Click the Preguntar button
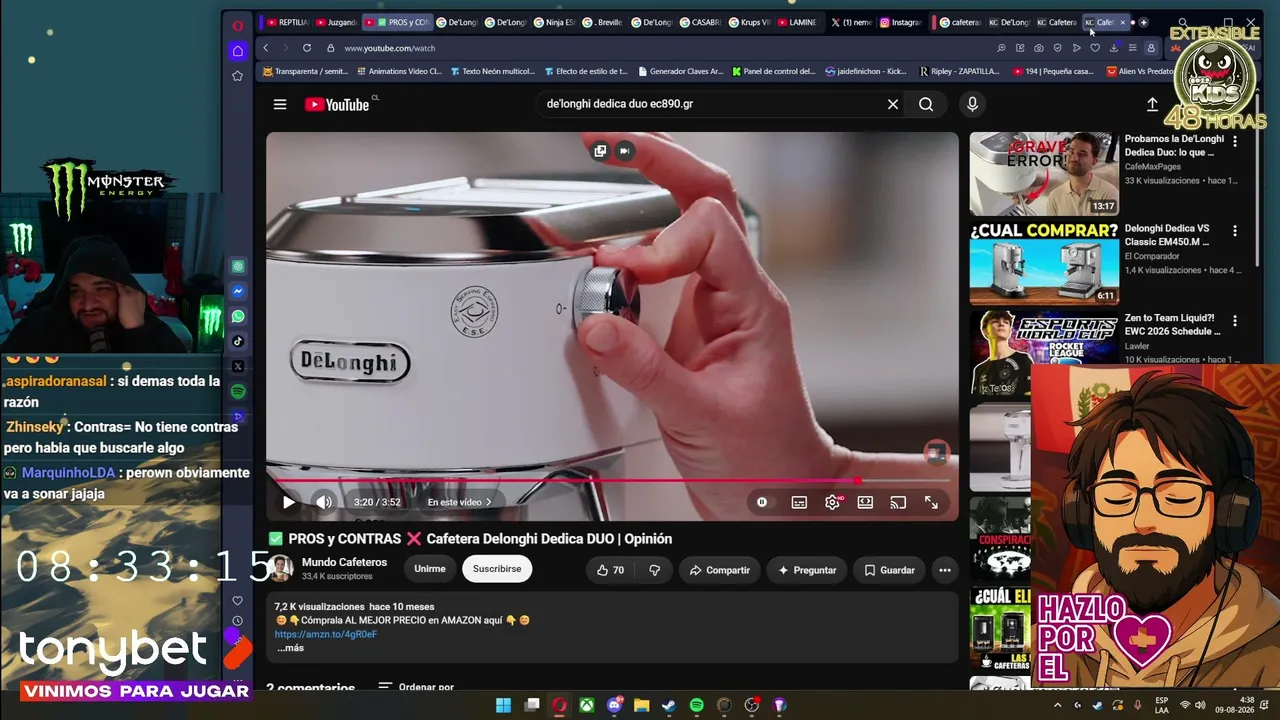This screenshot has width=1280, height=720. click(x=807, y=570)
